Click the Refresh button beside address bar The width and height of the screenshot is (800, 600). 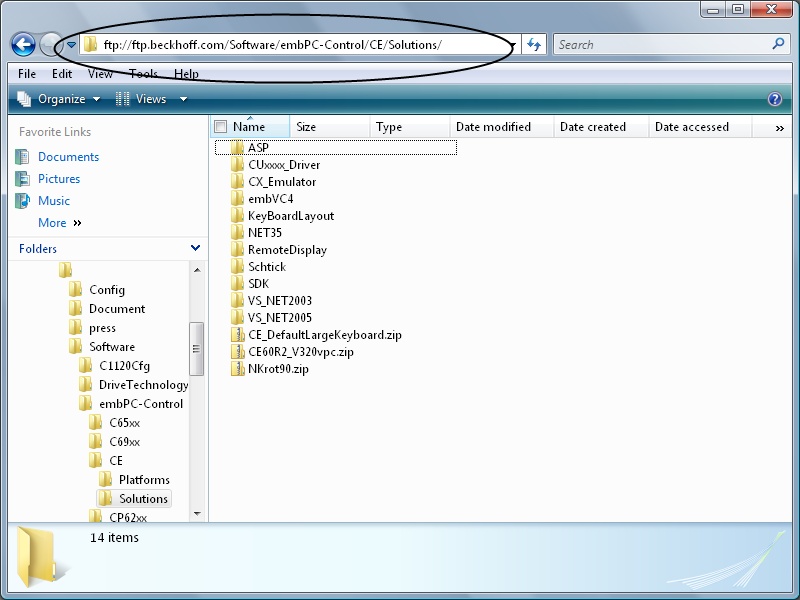click(x=534, y=45)
